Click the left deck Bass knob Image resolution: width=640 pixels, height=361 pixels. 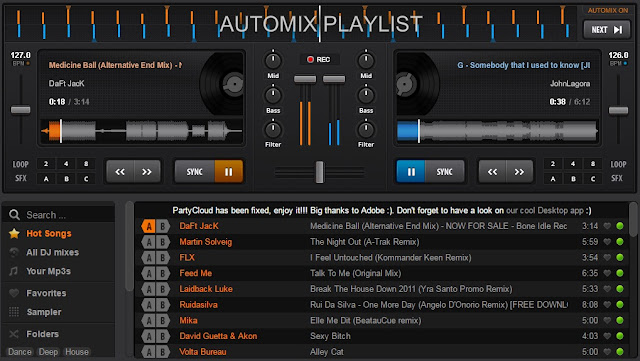pos(273,95)
